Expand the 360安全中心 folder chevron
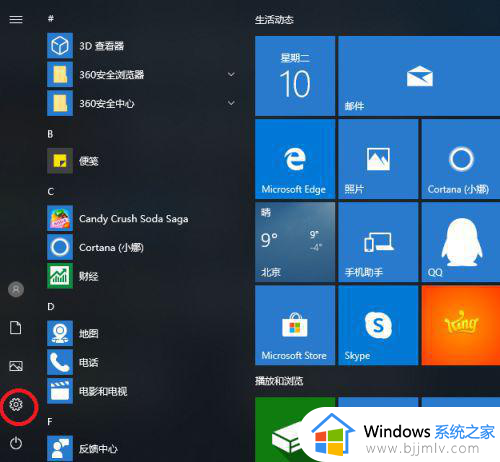 click(x=231, y=103)
